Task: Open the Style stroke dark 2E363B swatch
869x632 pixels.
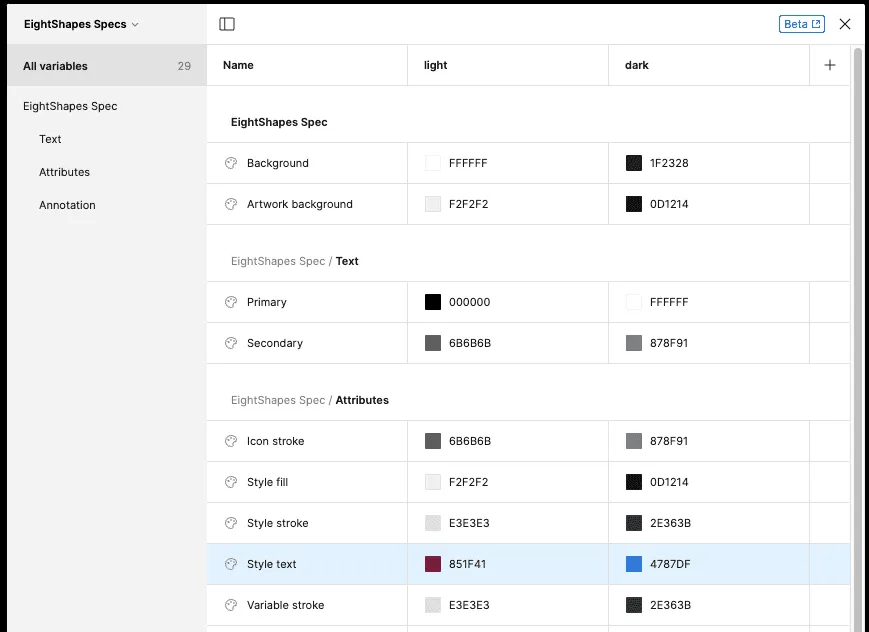Action: click(634, 523)
